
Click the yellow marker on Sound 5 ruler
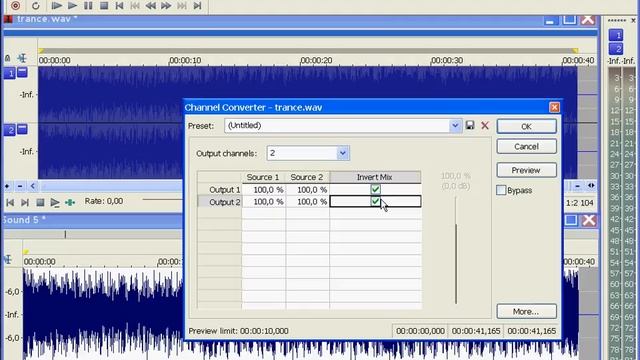tap(26, 252)
